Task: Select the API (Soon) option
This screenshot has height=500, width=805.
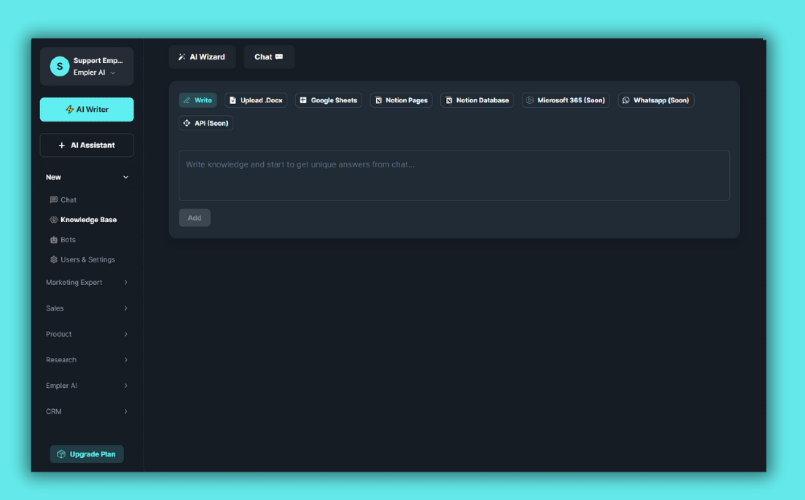Action: (x=206, y=123)
